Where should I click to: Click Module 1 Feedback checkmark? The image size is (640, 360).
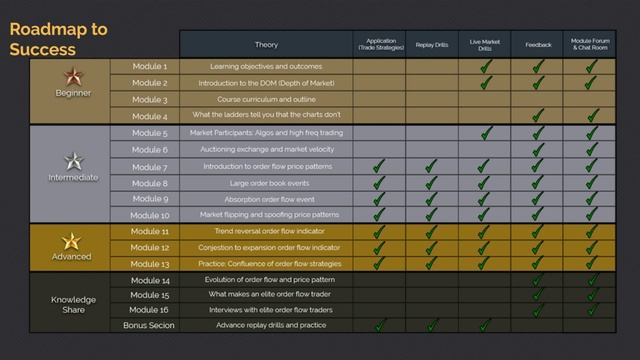[538, 66]
